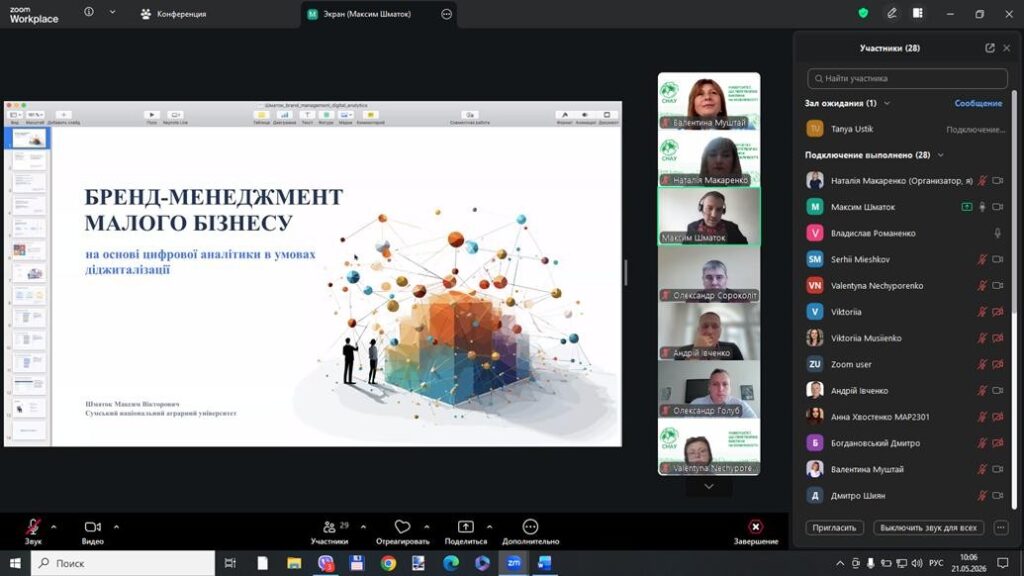Select Олександр Сороколіт's video tile
This screenshot has height=576, width=1024.
[709, 274]
